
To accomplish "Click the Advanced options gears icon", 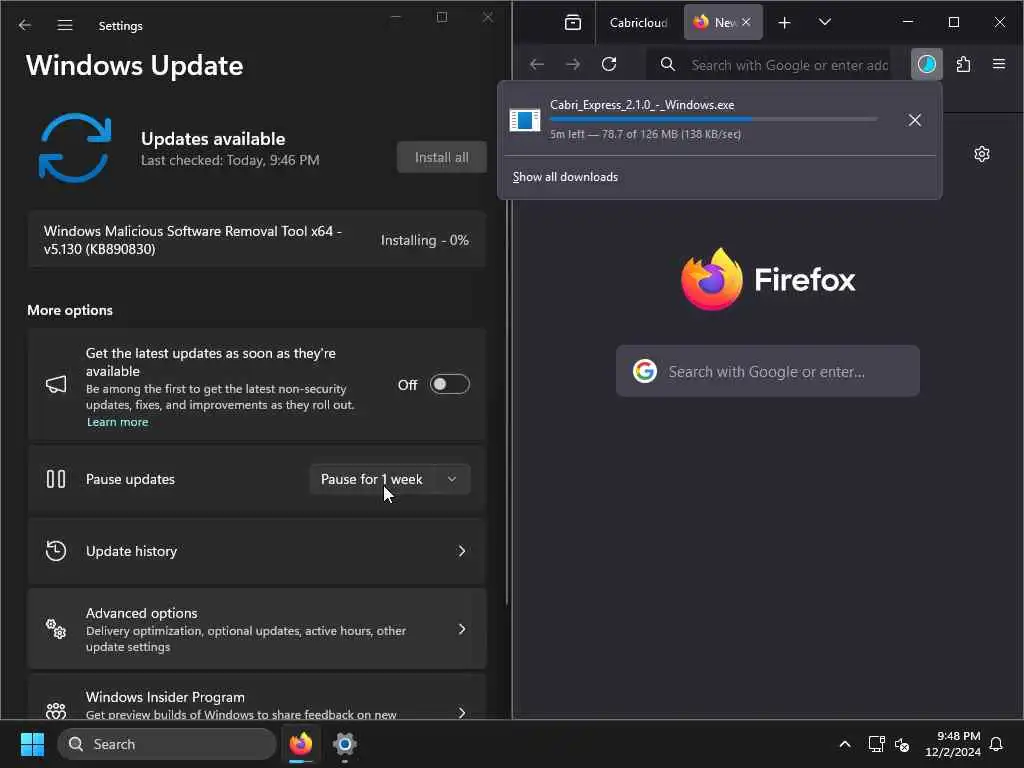I will pyautogui.click(x=56, y=629).
